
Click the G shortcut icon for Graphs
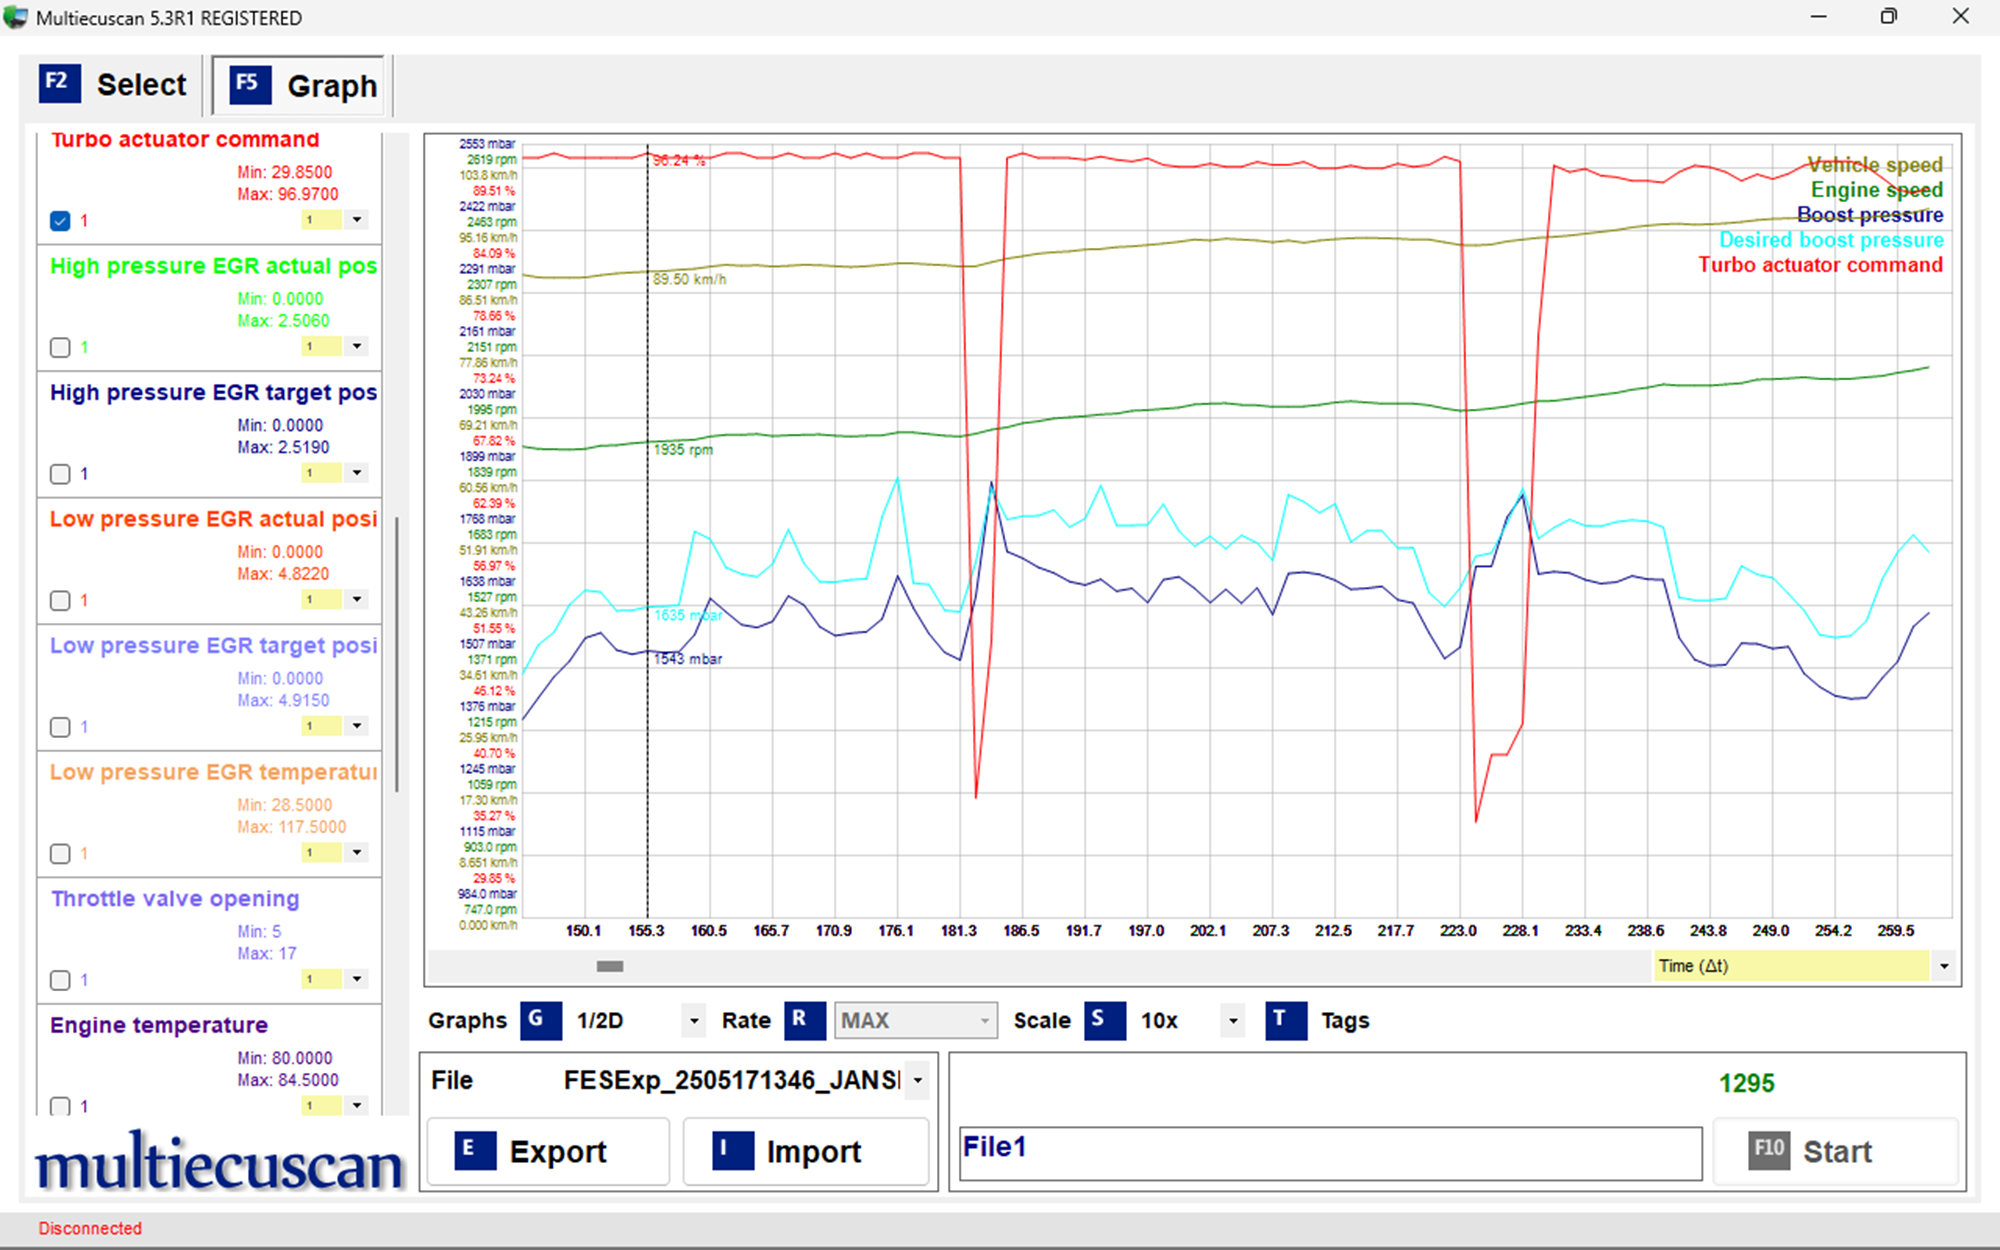(540, 1021)
